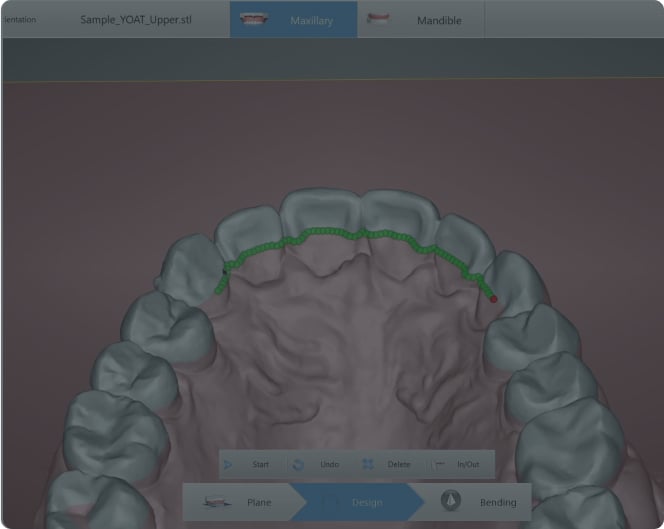664x529 pixels.
Task: Switch to the Mandible tab
Action: (x=439, y=20)
